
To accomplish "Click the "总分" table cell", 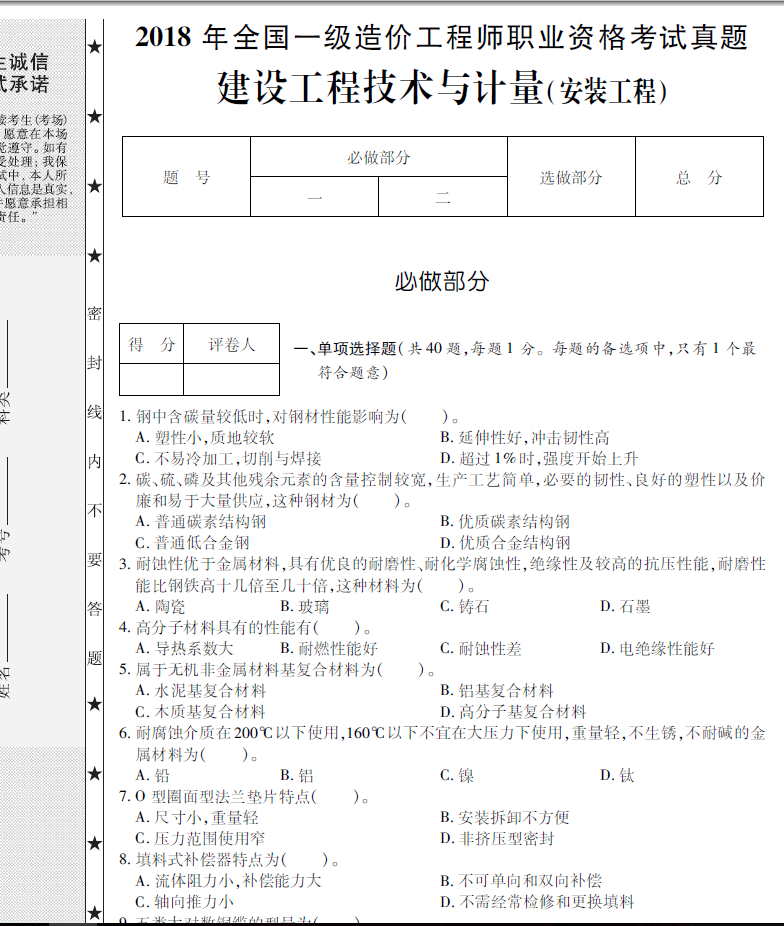I will 699,177.
